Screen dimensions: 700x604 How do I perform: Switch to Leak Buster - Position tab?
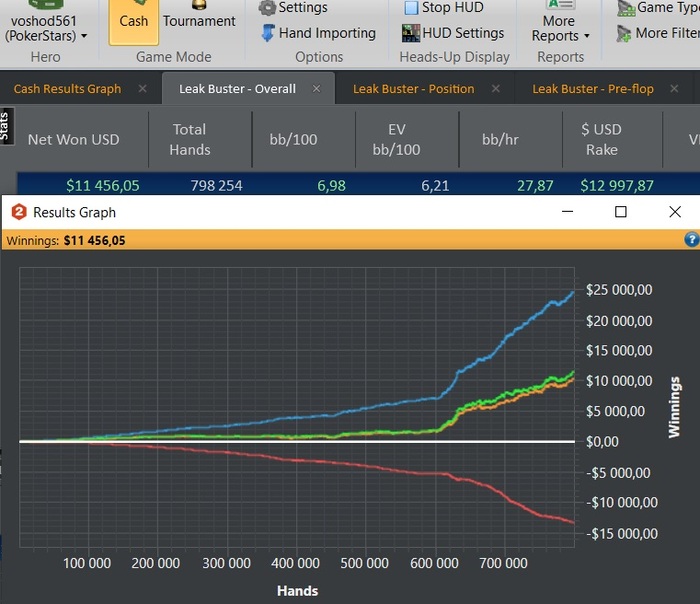tap(413, 89)
